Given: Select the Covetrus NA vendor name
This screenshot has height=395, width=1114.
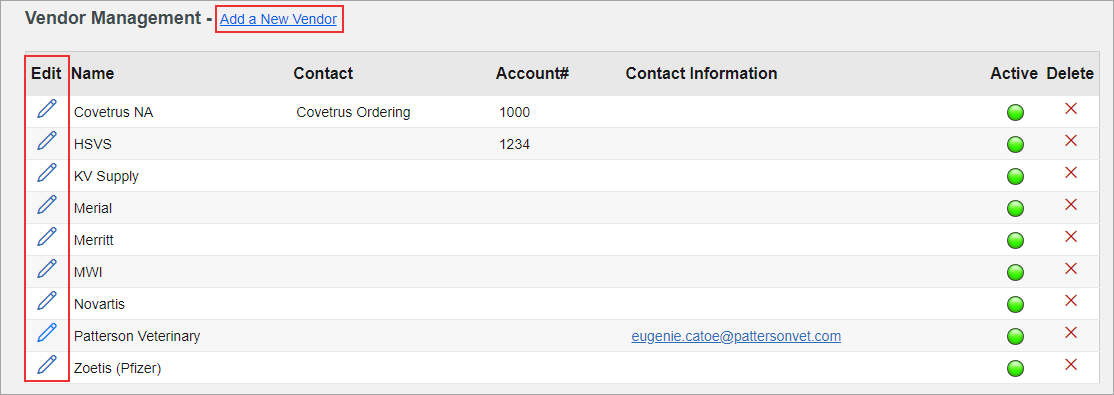Looking at the screenshot, I should [x=114, y=112].
